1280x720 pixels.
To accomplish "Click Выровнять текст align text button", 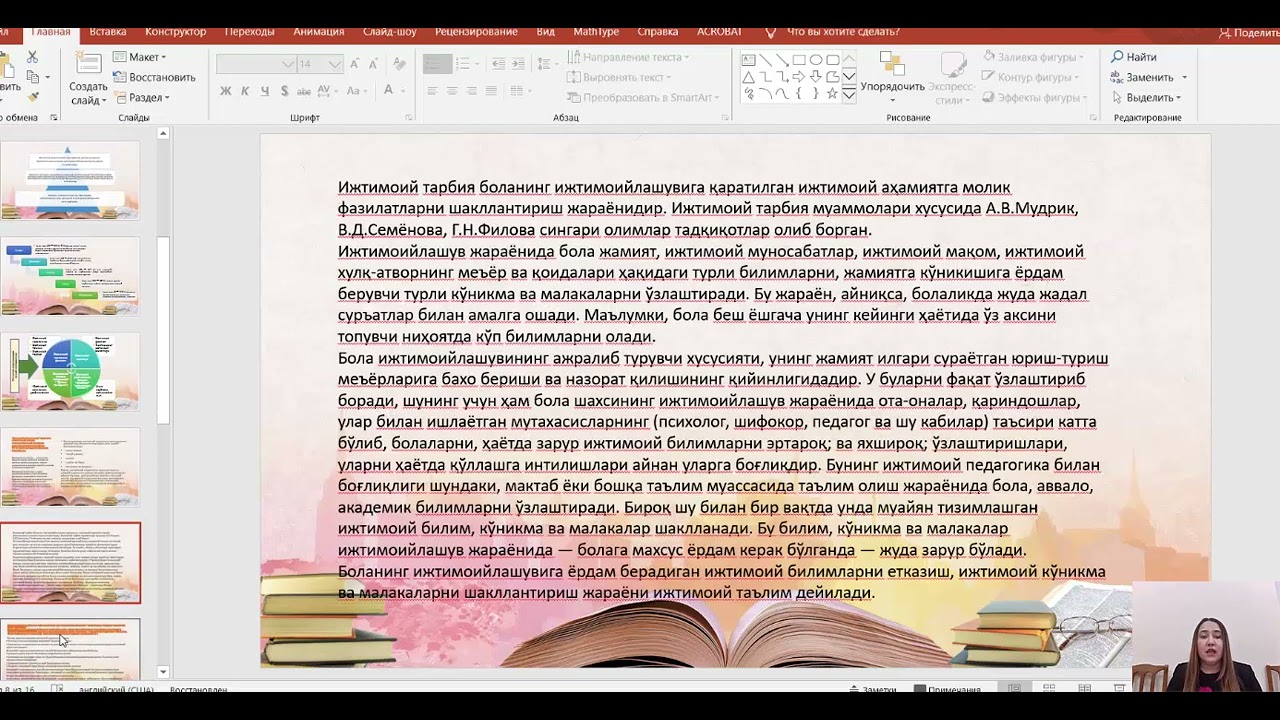I will click(x=619, y=77).
